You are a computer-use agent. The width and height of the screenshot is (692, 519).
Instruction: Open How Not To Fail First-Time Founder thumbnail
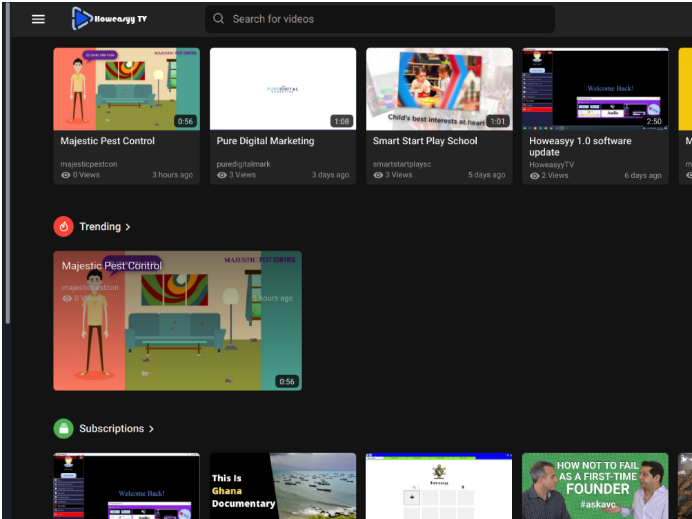pyautogui.click(x=595, y=486)
